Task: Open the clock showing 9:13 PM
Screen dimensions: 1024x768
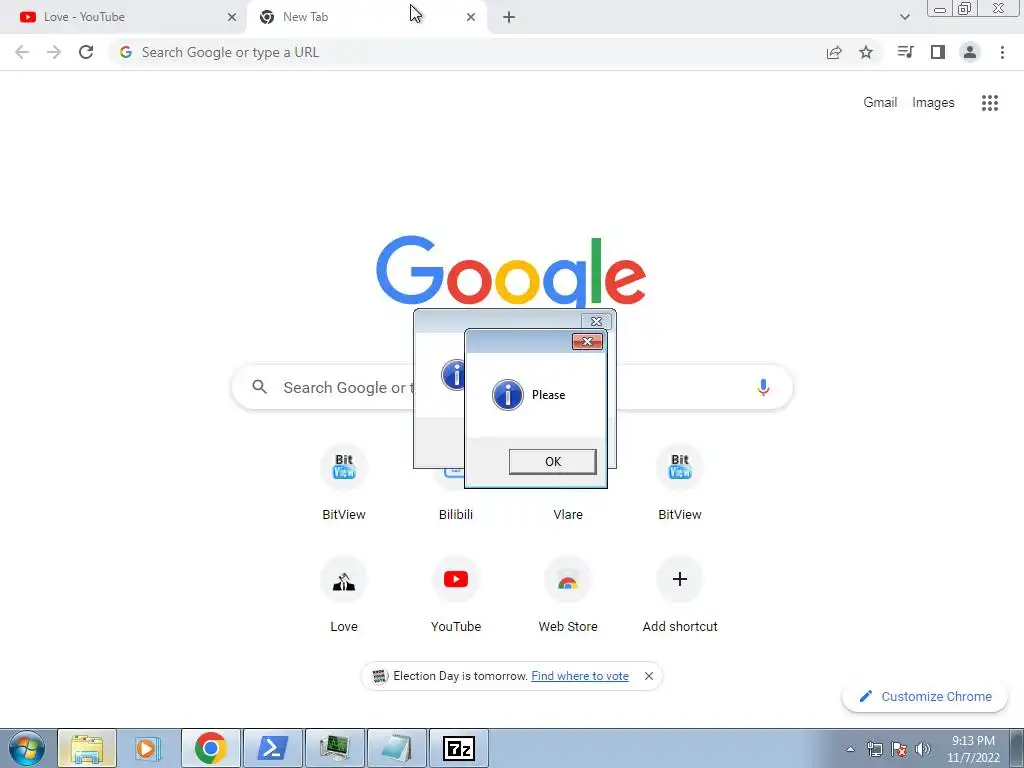Action: [973, 749]
